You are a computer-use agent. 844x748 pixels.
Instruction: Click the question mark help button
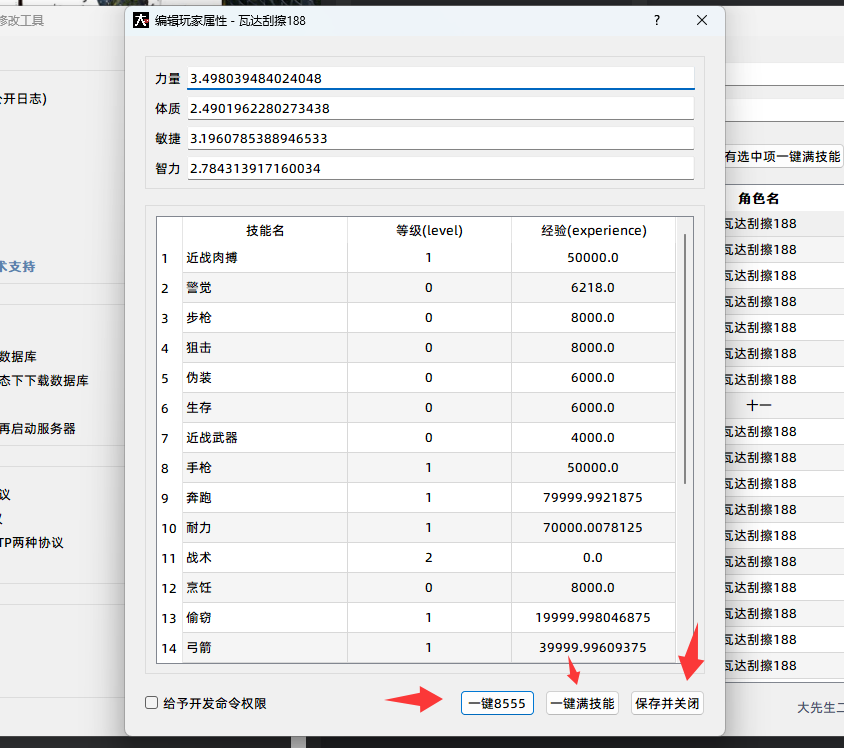click(657, 20)
